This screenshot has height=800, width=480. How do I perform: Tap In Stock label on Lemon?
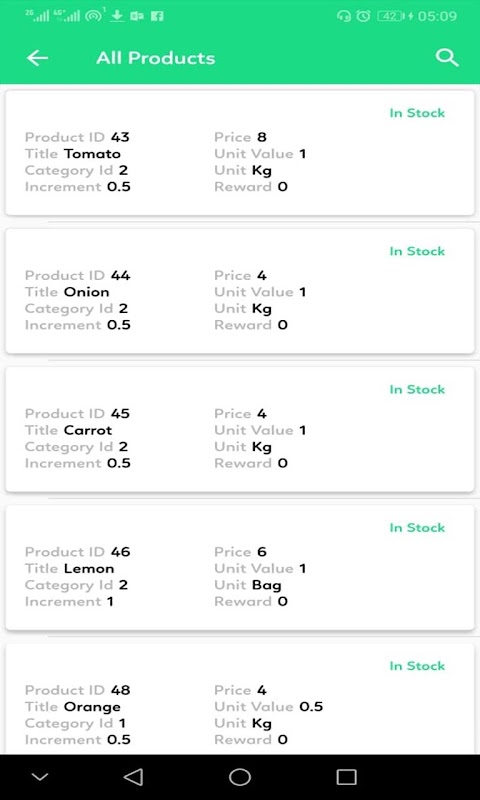point(417,528)
